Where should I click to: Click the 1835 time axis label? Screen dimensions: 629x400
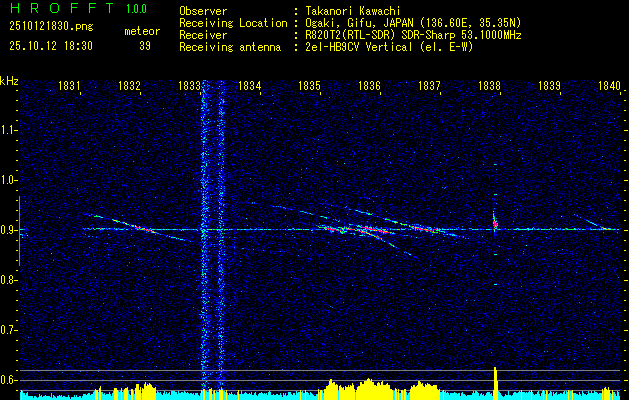coord(309,85)
